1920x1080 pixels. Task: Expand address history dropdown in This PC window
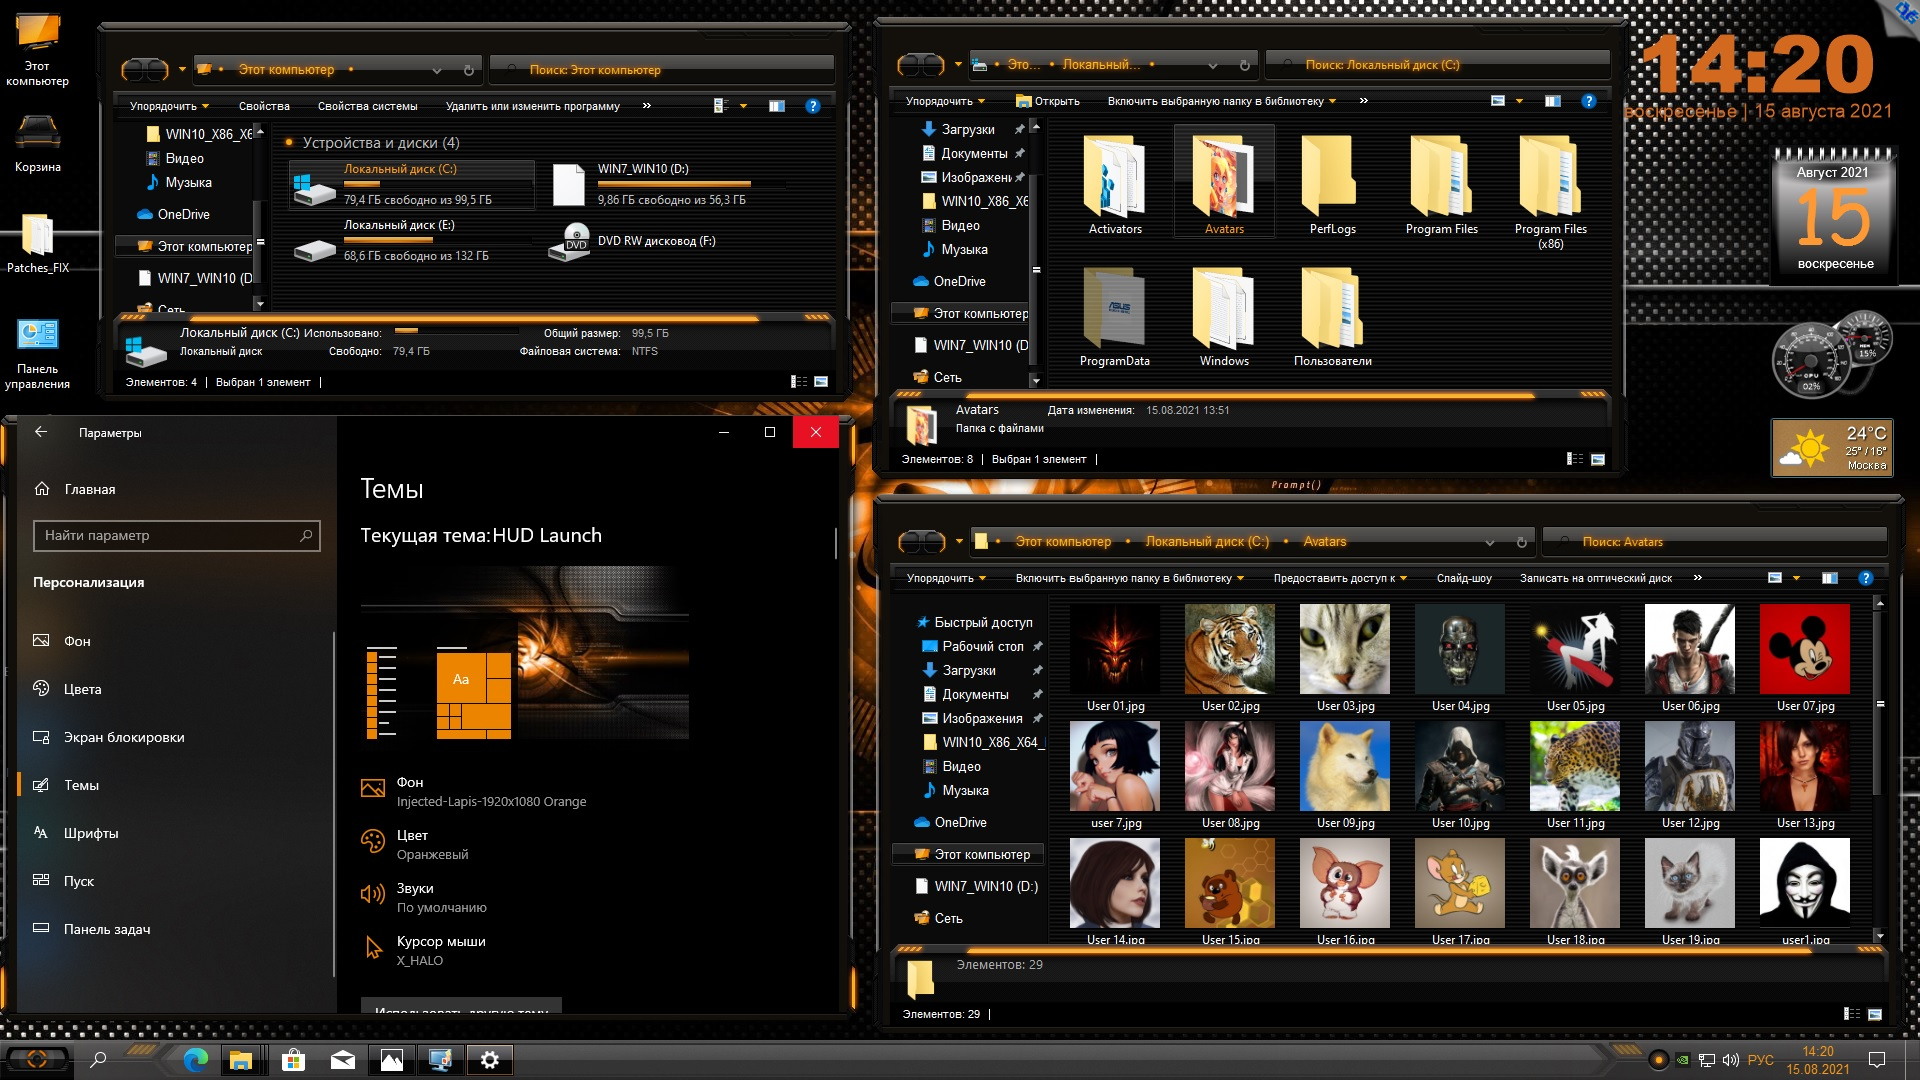tap(437, 70)
